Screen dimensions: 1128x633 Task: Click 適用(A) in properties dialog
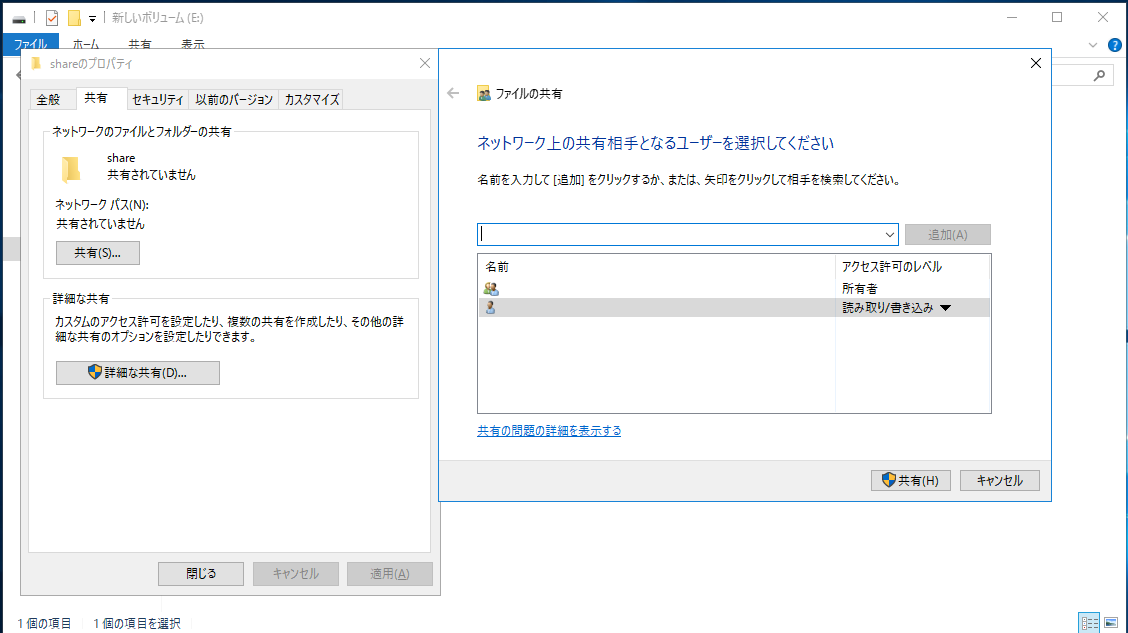[390, 573]
